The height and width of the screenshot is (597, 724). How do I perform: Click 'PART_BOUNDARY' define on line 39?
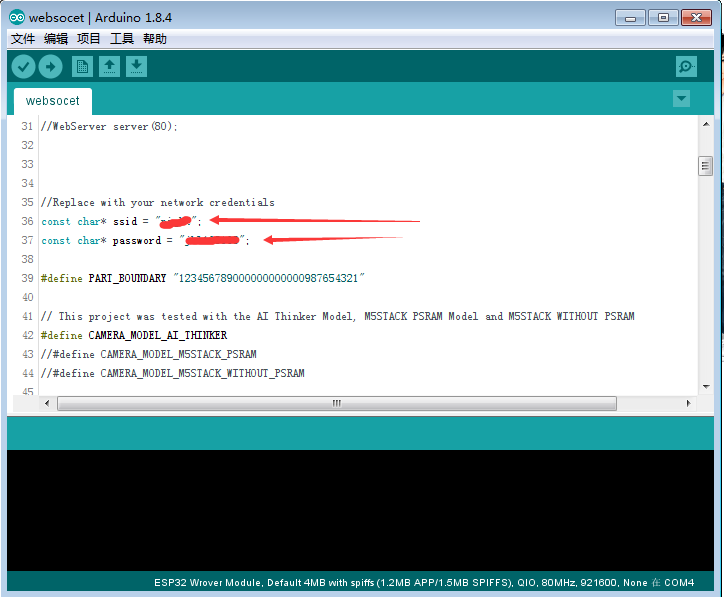(x=127, y=278)
